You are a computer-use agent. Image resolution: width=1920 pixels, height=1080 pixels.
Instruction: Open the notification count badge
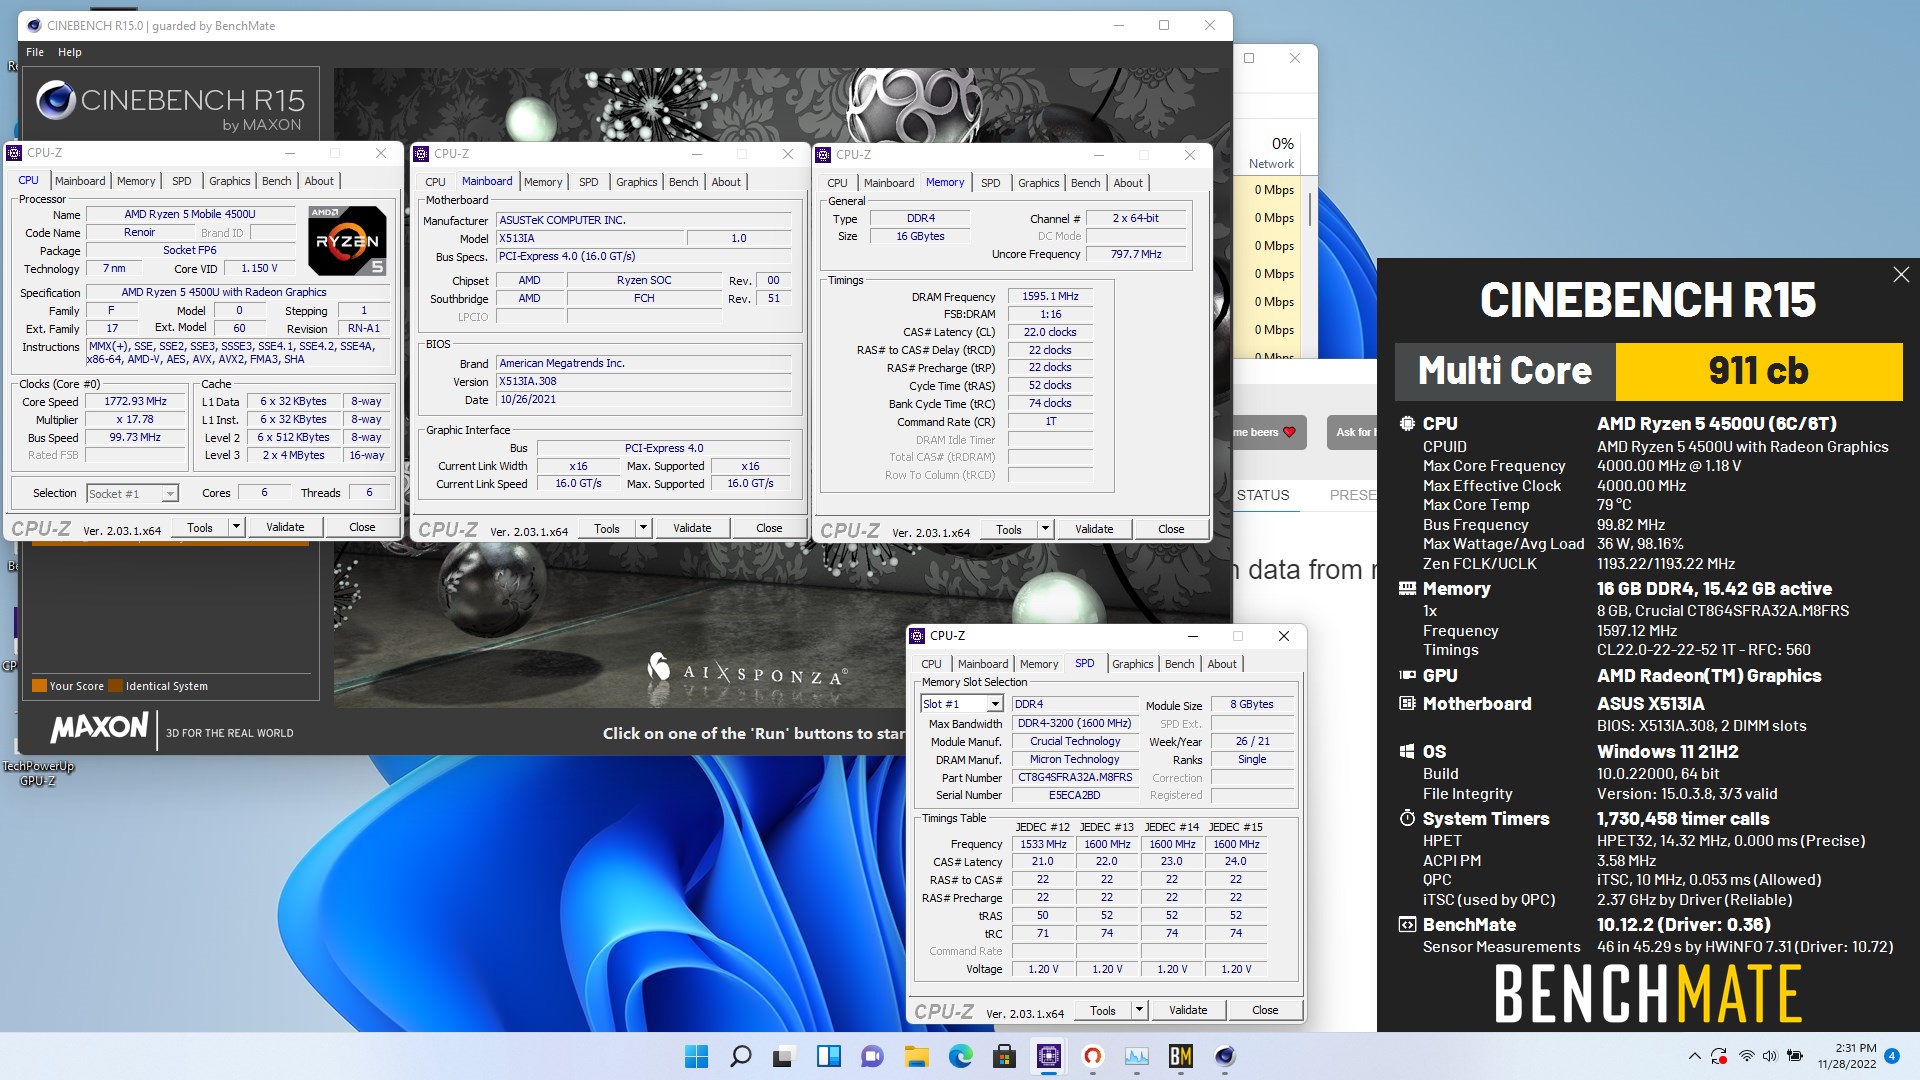point(1891,1056)
